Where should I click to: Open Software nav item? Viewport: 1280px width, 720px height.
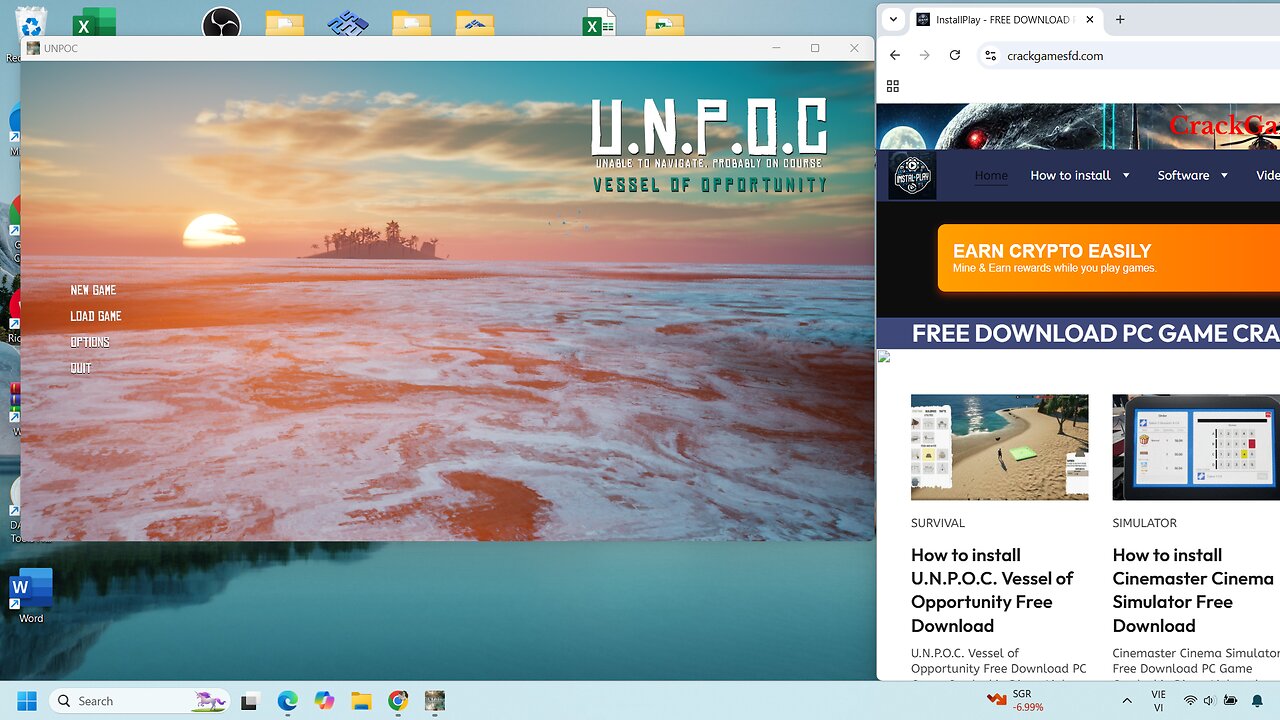1183,175
